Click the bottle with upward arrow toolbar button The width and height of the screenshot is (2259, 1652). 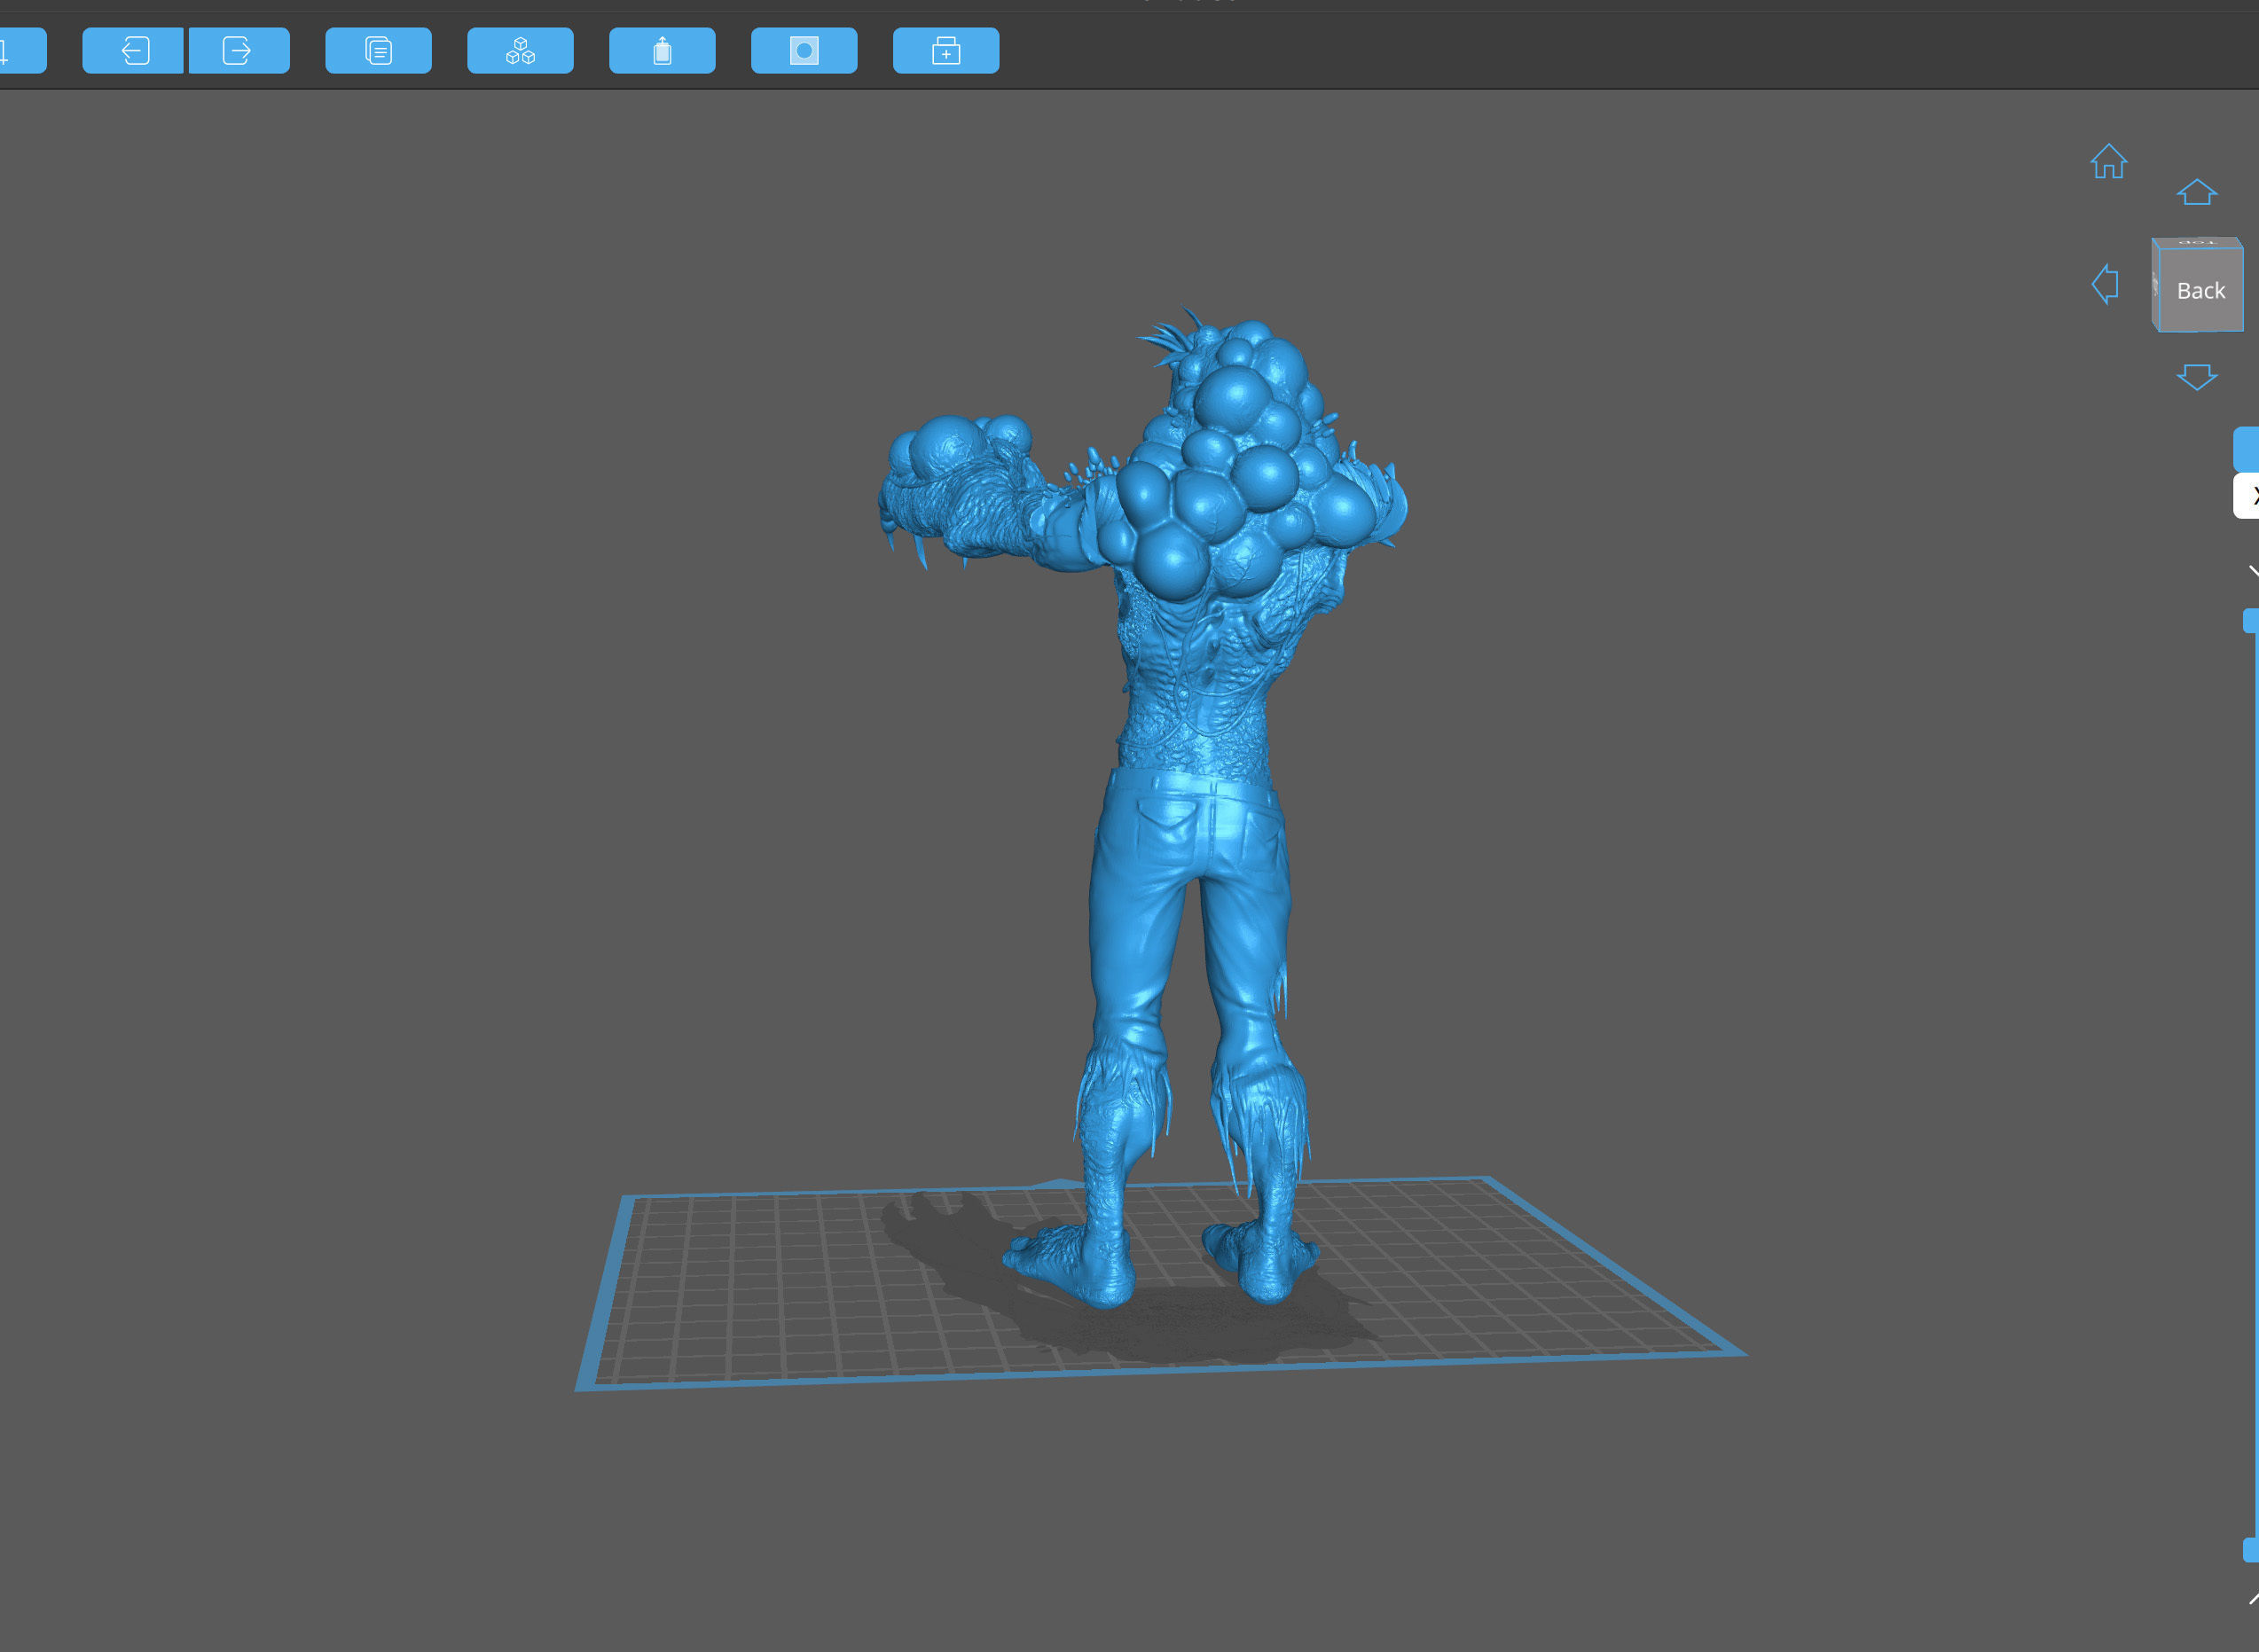pos(662,51)
